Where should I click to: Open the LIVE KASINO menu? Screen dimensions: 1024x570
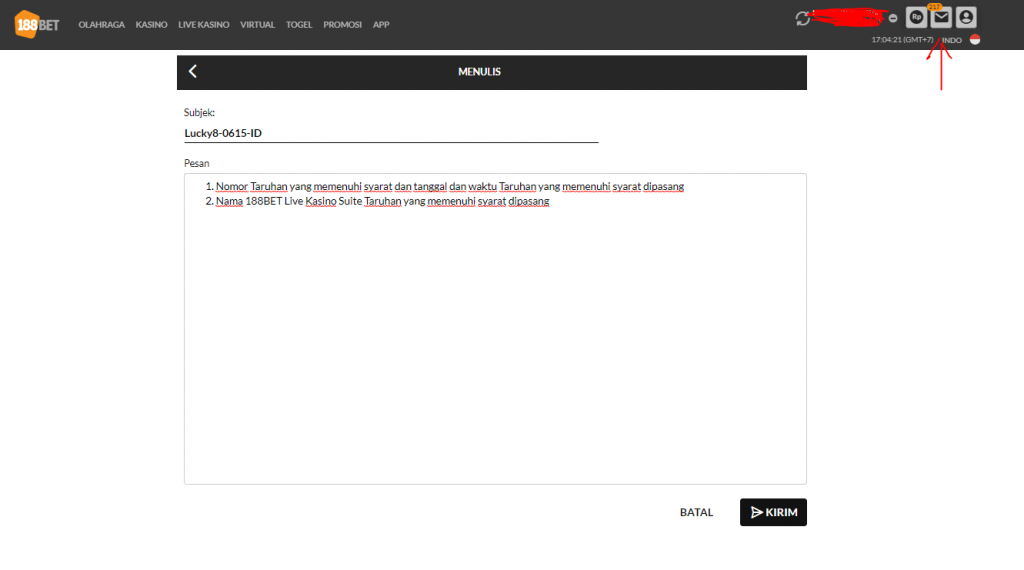(204, 25)
